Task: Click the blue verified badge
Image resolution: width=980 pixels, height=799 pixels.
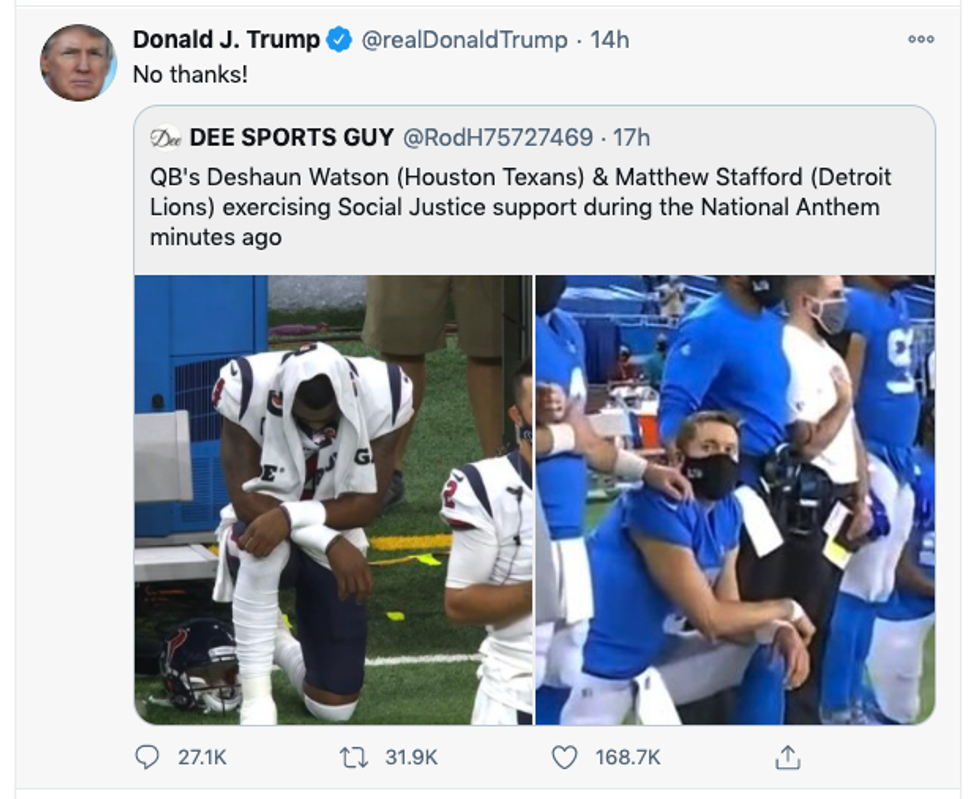Action: [341, 40]
